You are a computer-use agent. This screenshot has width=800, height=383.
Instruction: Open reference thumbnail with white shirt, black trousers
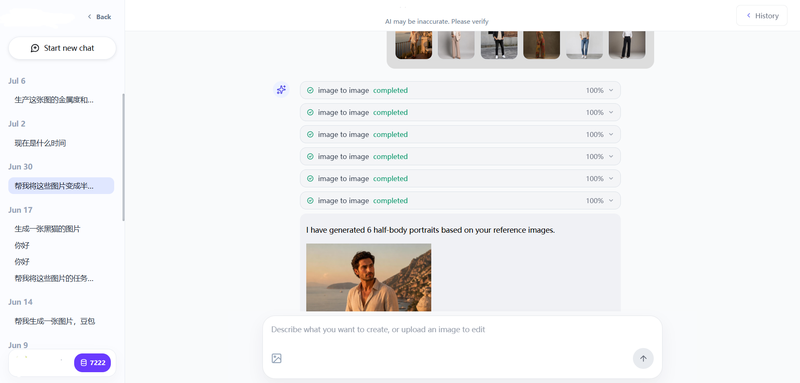(x=627, y=45)
